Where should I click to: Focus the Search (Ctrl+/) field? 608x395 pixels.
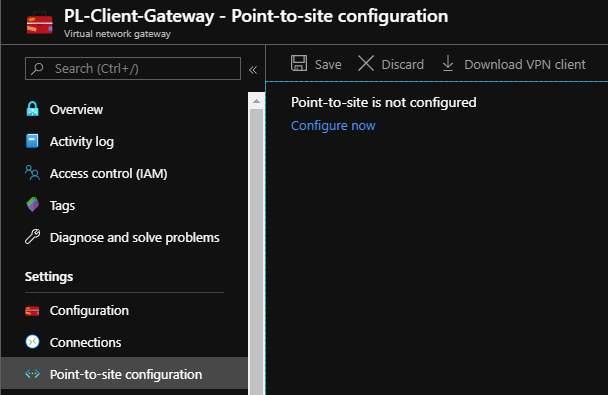[133, 69]
